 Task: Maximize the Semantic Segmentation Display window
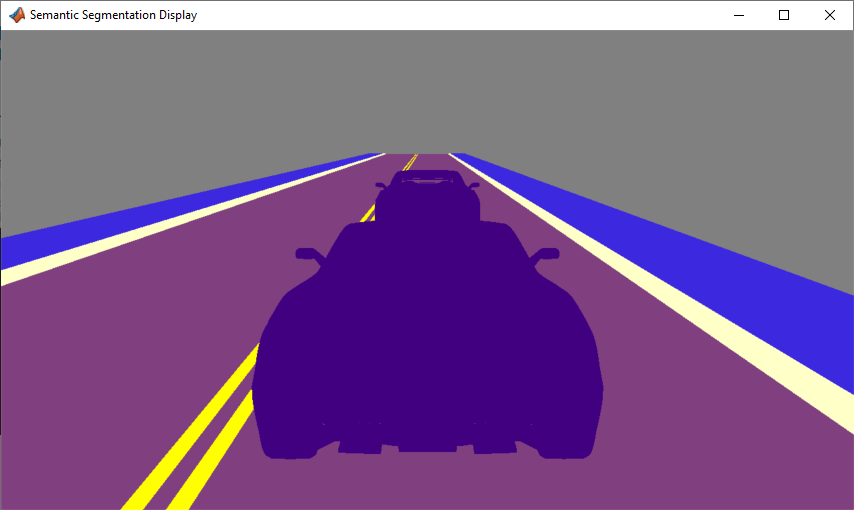click(784, 15)
